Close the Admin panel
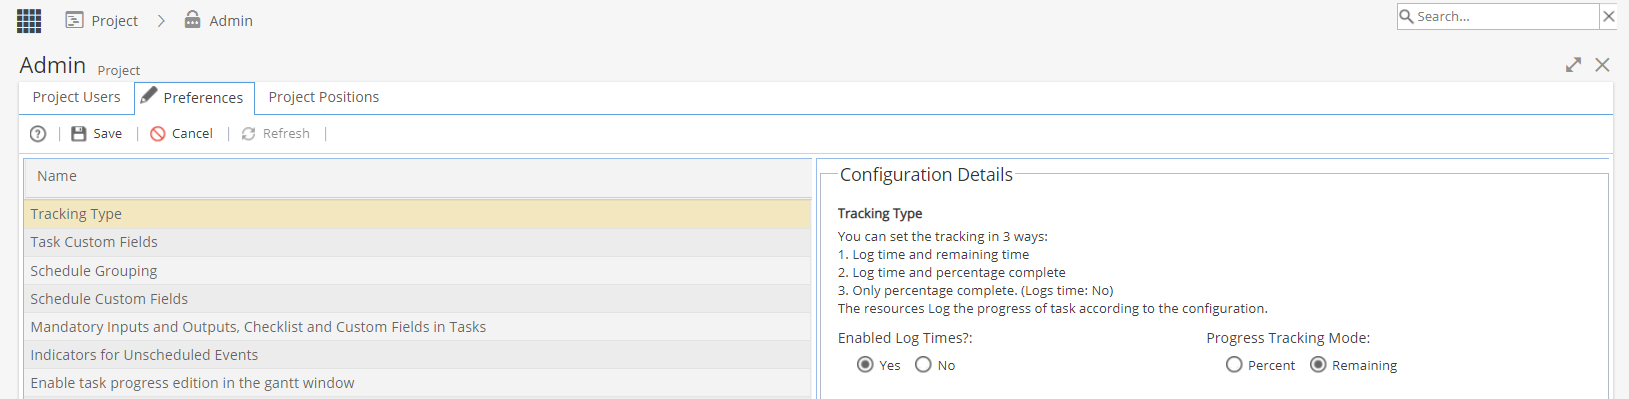 click(1602, 65)
